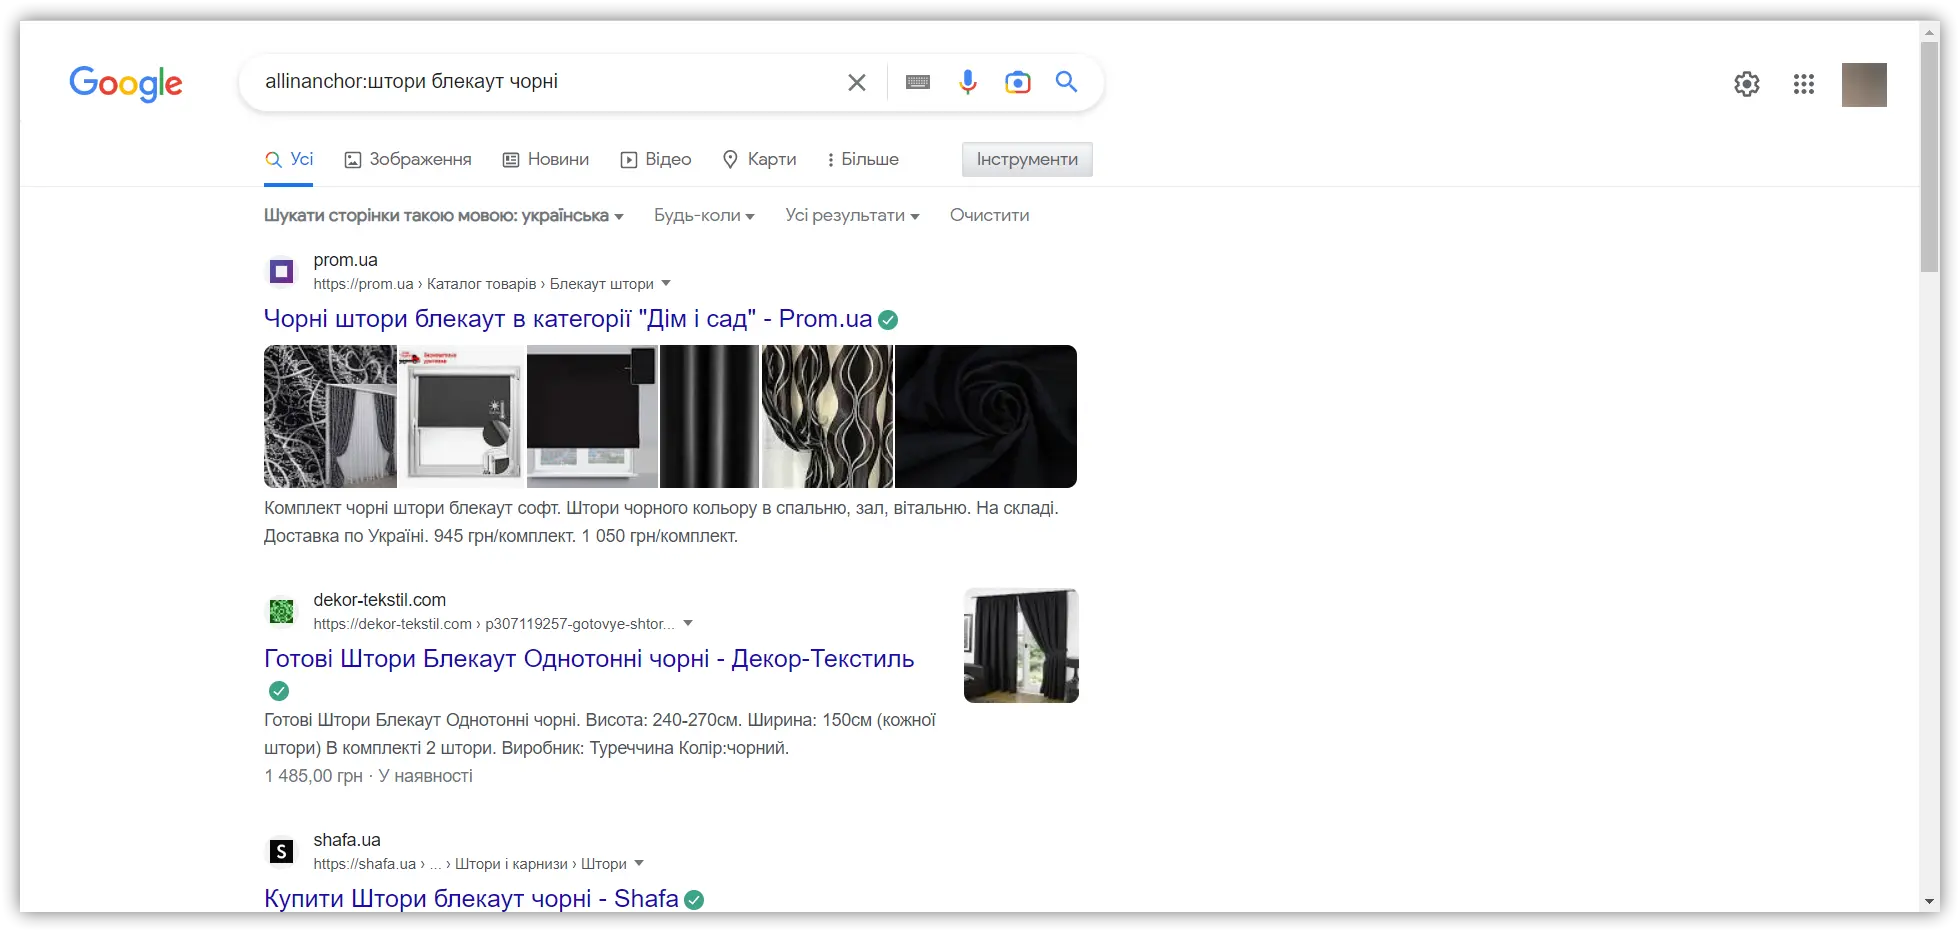This screenshot has height=932, width=1960.
Task: Click the prom.ua breadcrumb URL
Action: (x=483, y=284)
